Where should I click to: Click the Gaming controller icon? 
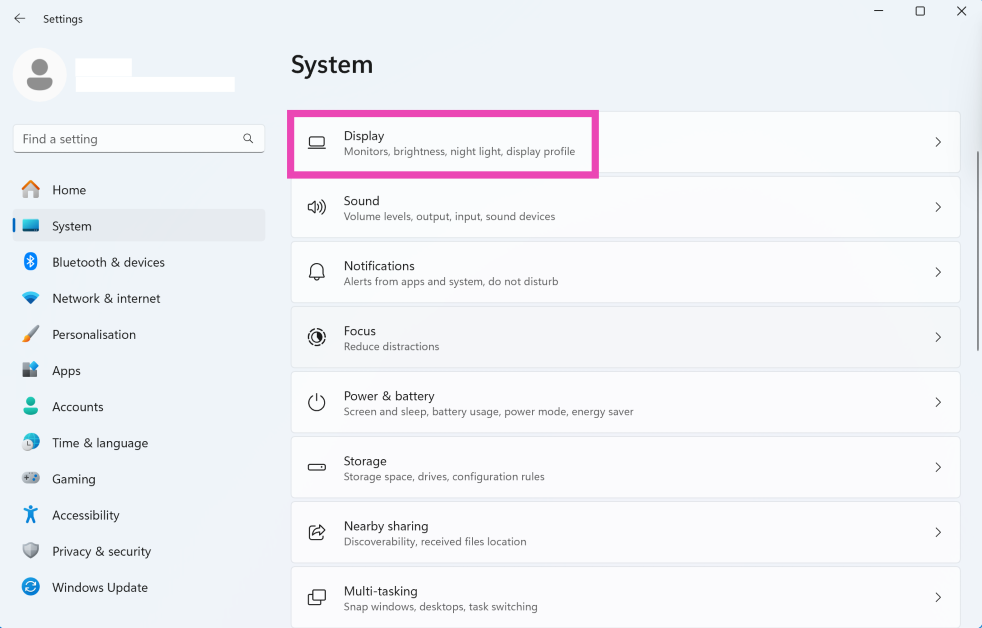[31, 479]
